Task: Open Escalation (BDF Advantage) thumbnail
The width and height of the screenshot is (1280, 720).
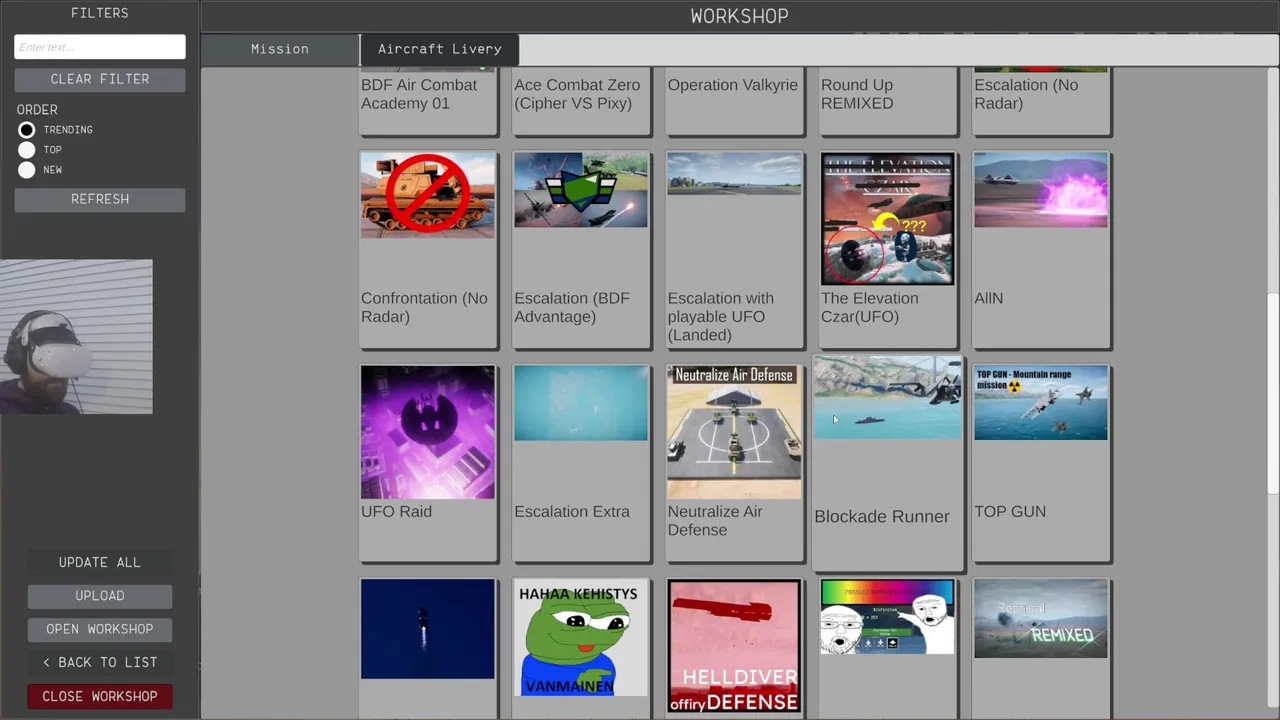Action: [x=581, y=190]
